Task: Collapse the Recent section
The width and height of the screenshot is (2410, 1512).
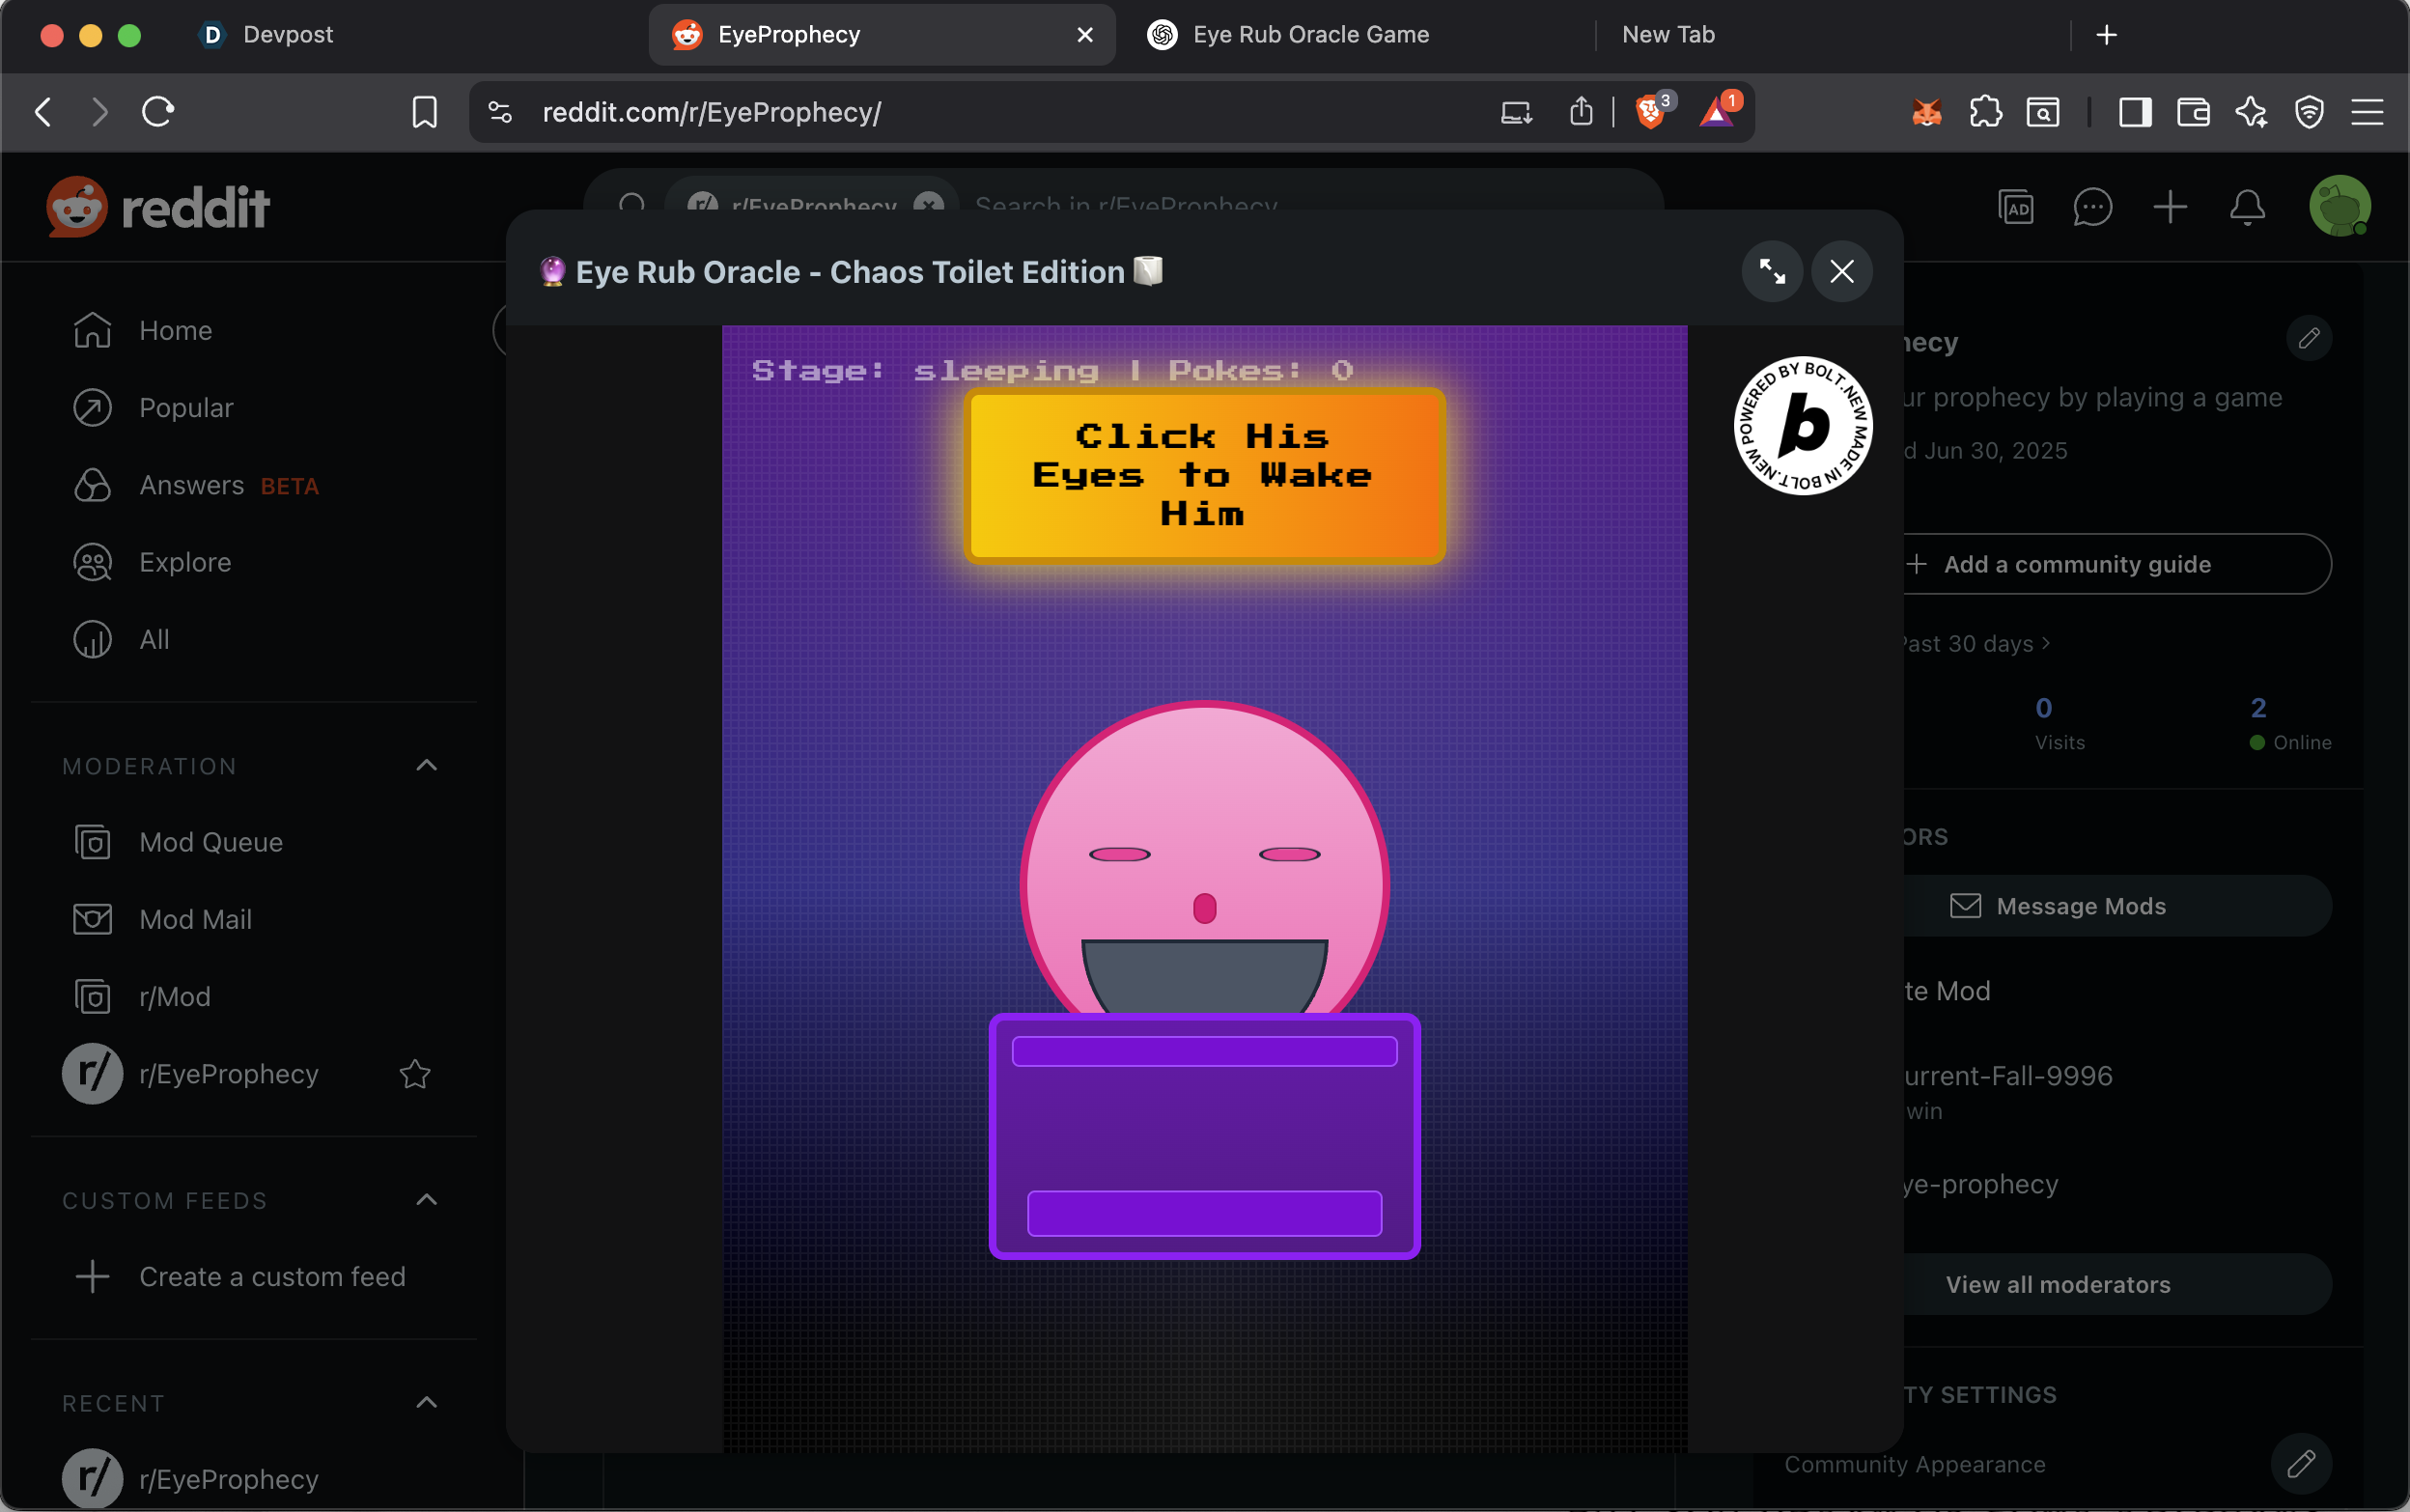Action: [x=426, y=1403]
